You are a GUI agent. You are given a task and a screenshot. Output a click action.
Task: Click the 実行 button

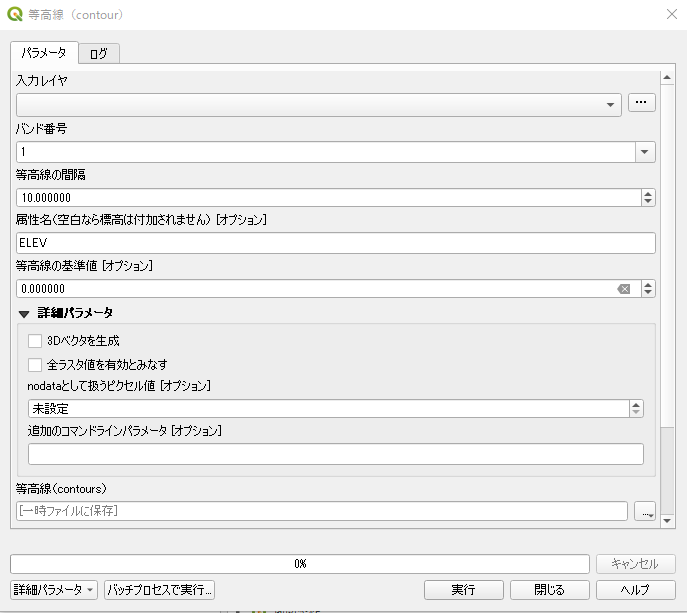pos(463,590)
